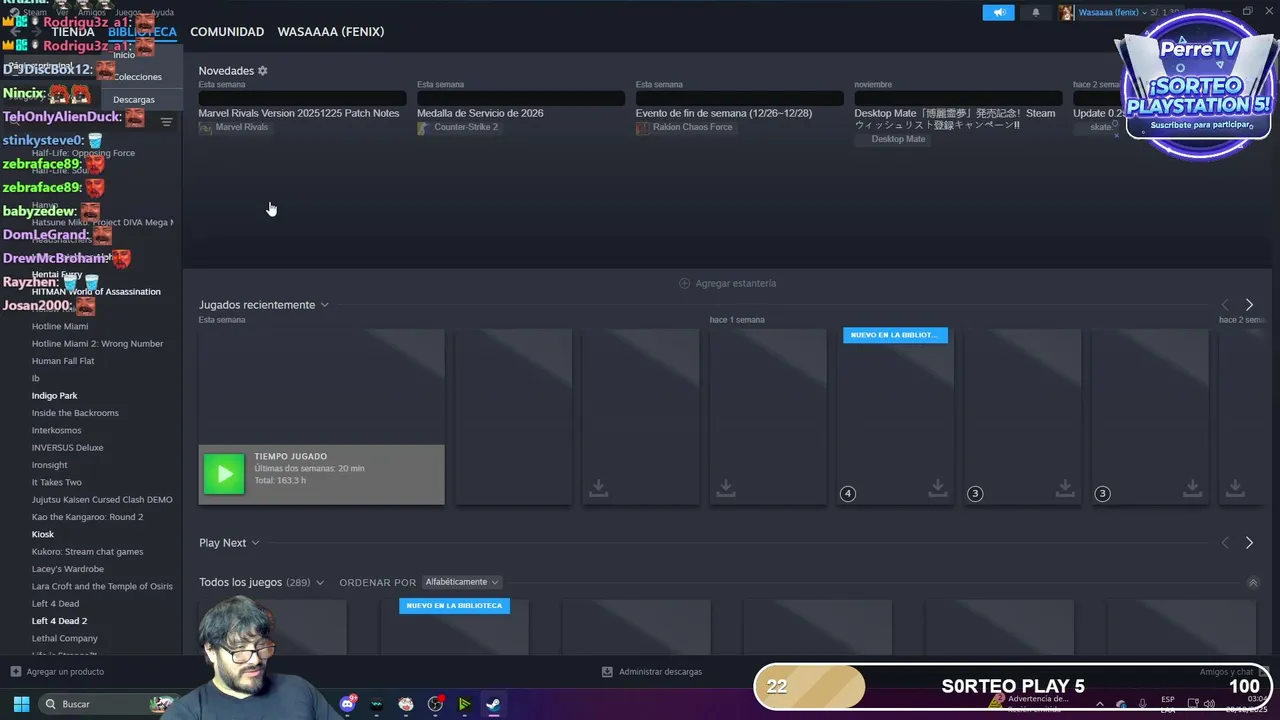Open the Novedades settings gear
The height and width of the screenshot is (720, 1280).
click(x=263, y=71)
